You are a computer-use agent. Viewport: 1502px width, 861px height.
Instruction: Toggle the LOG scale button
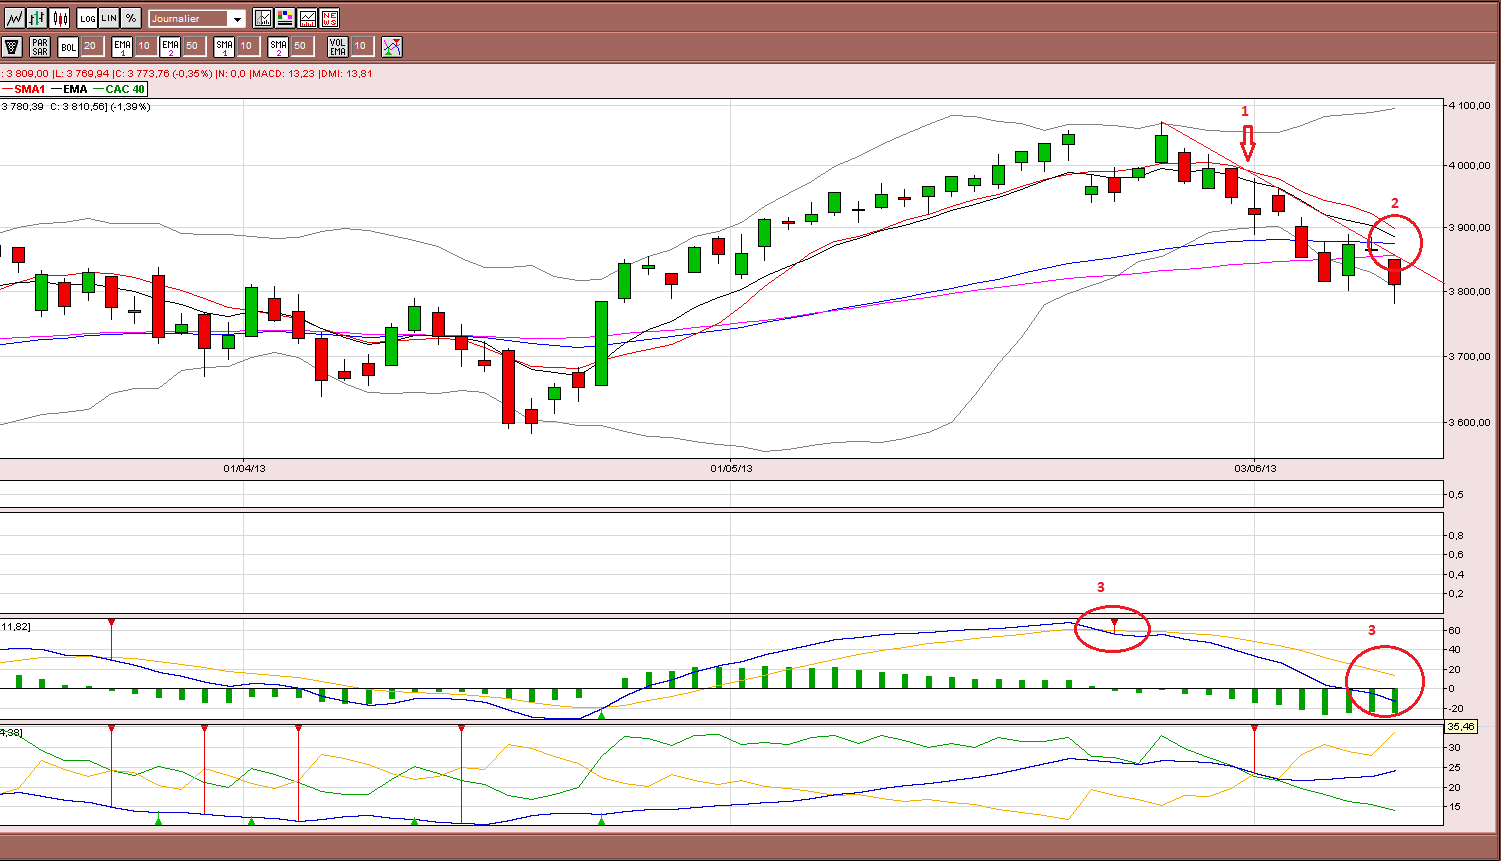(x=87, y=18)
